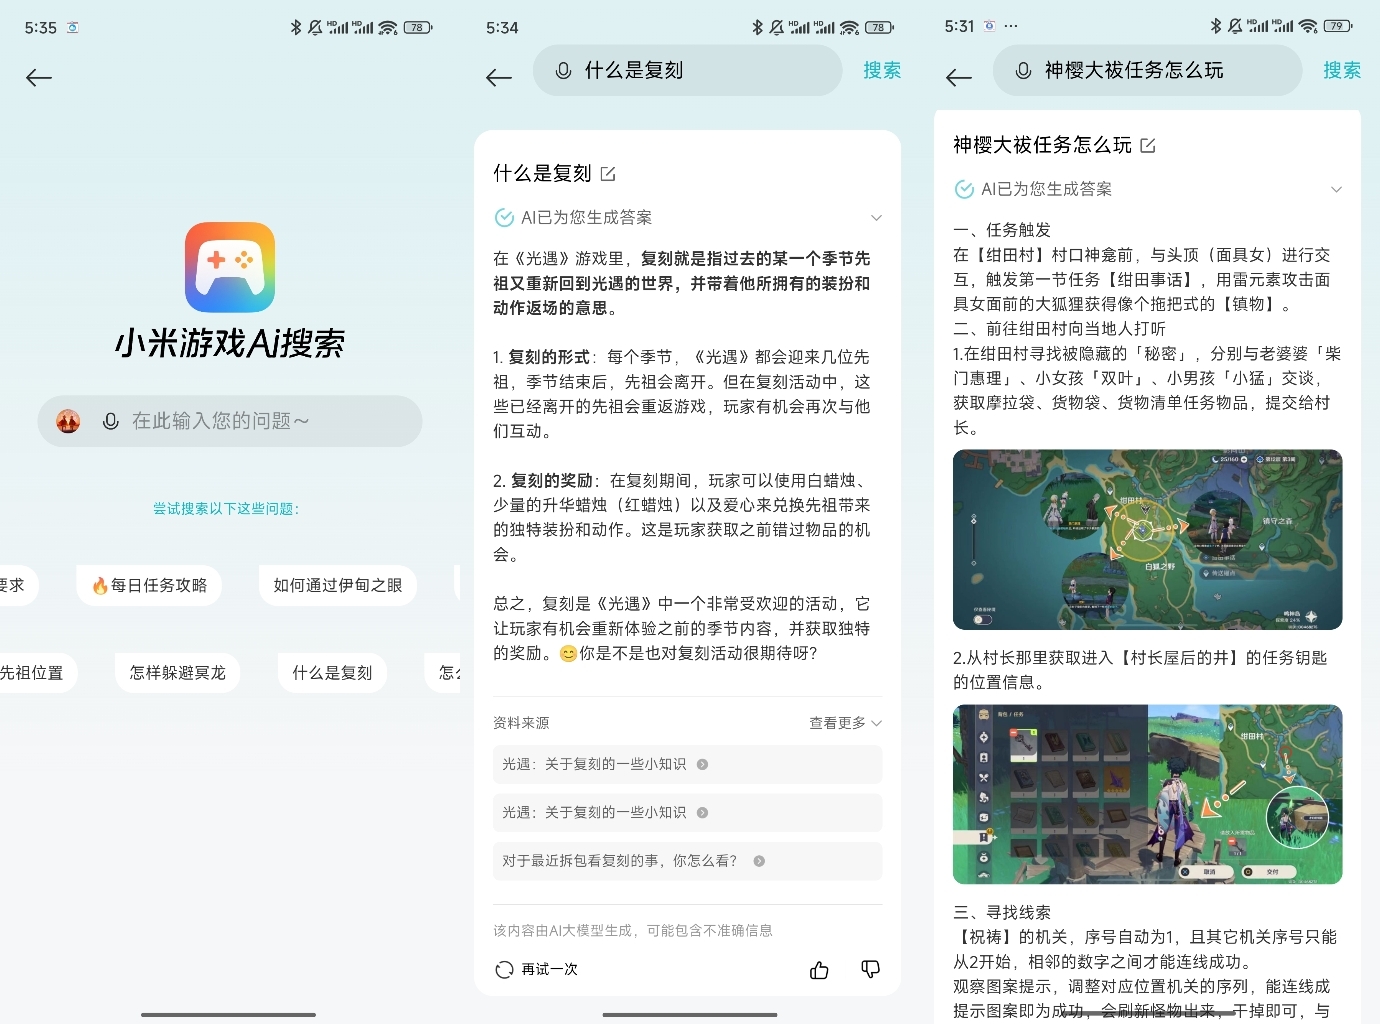The height and width of the screenshot is (1024, 1380).
Task: Open the inventory and character guide image
Action: [1148, 795]
